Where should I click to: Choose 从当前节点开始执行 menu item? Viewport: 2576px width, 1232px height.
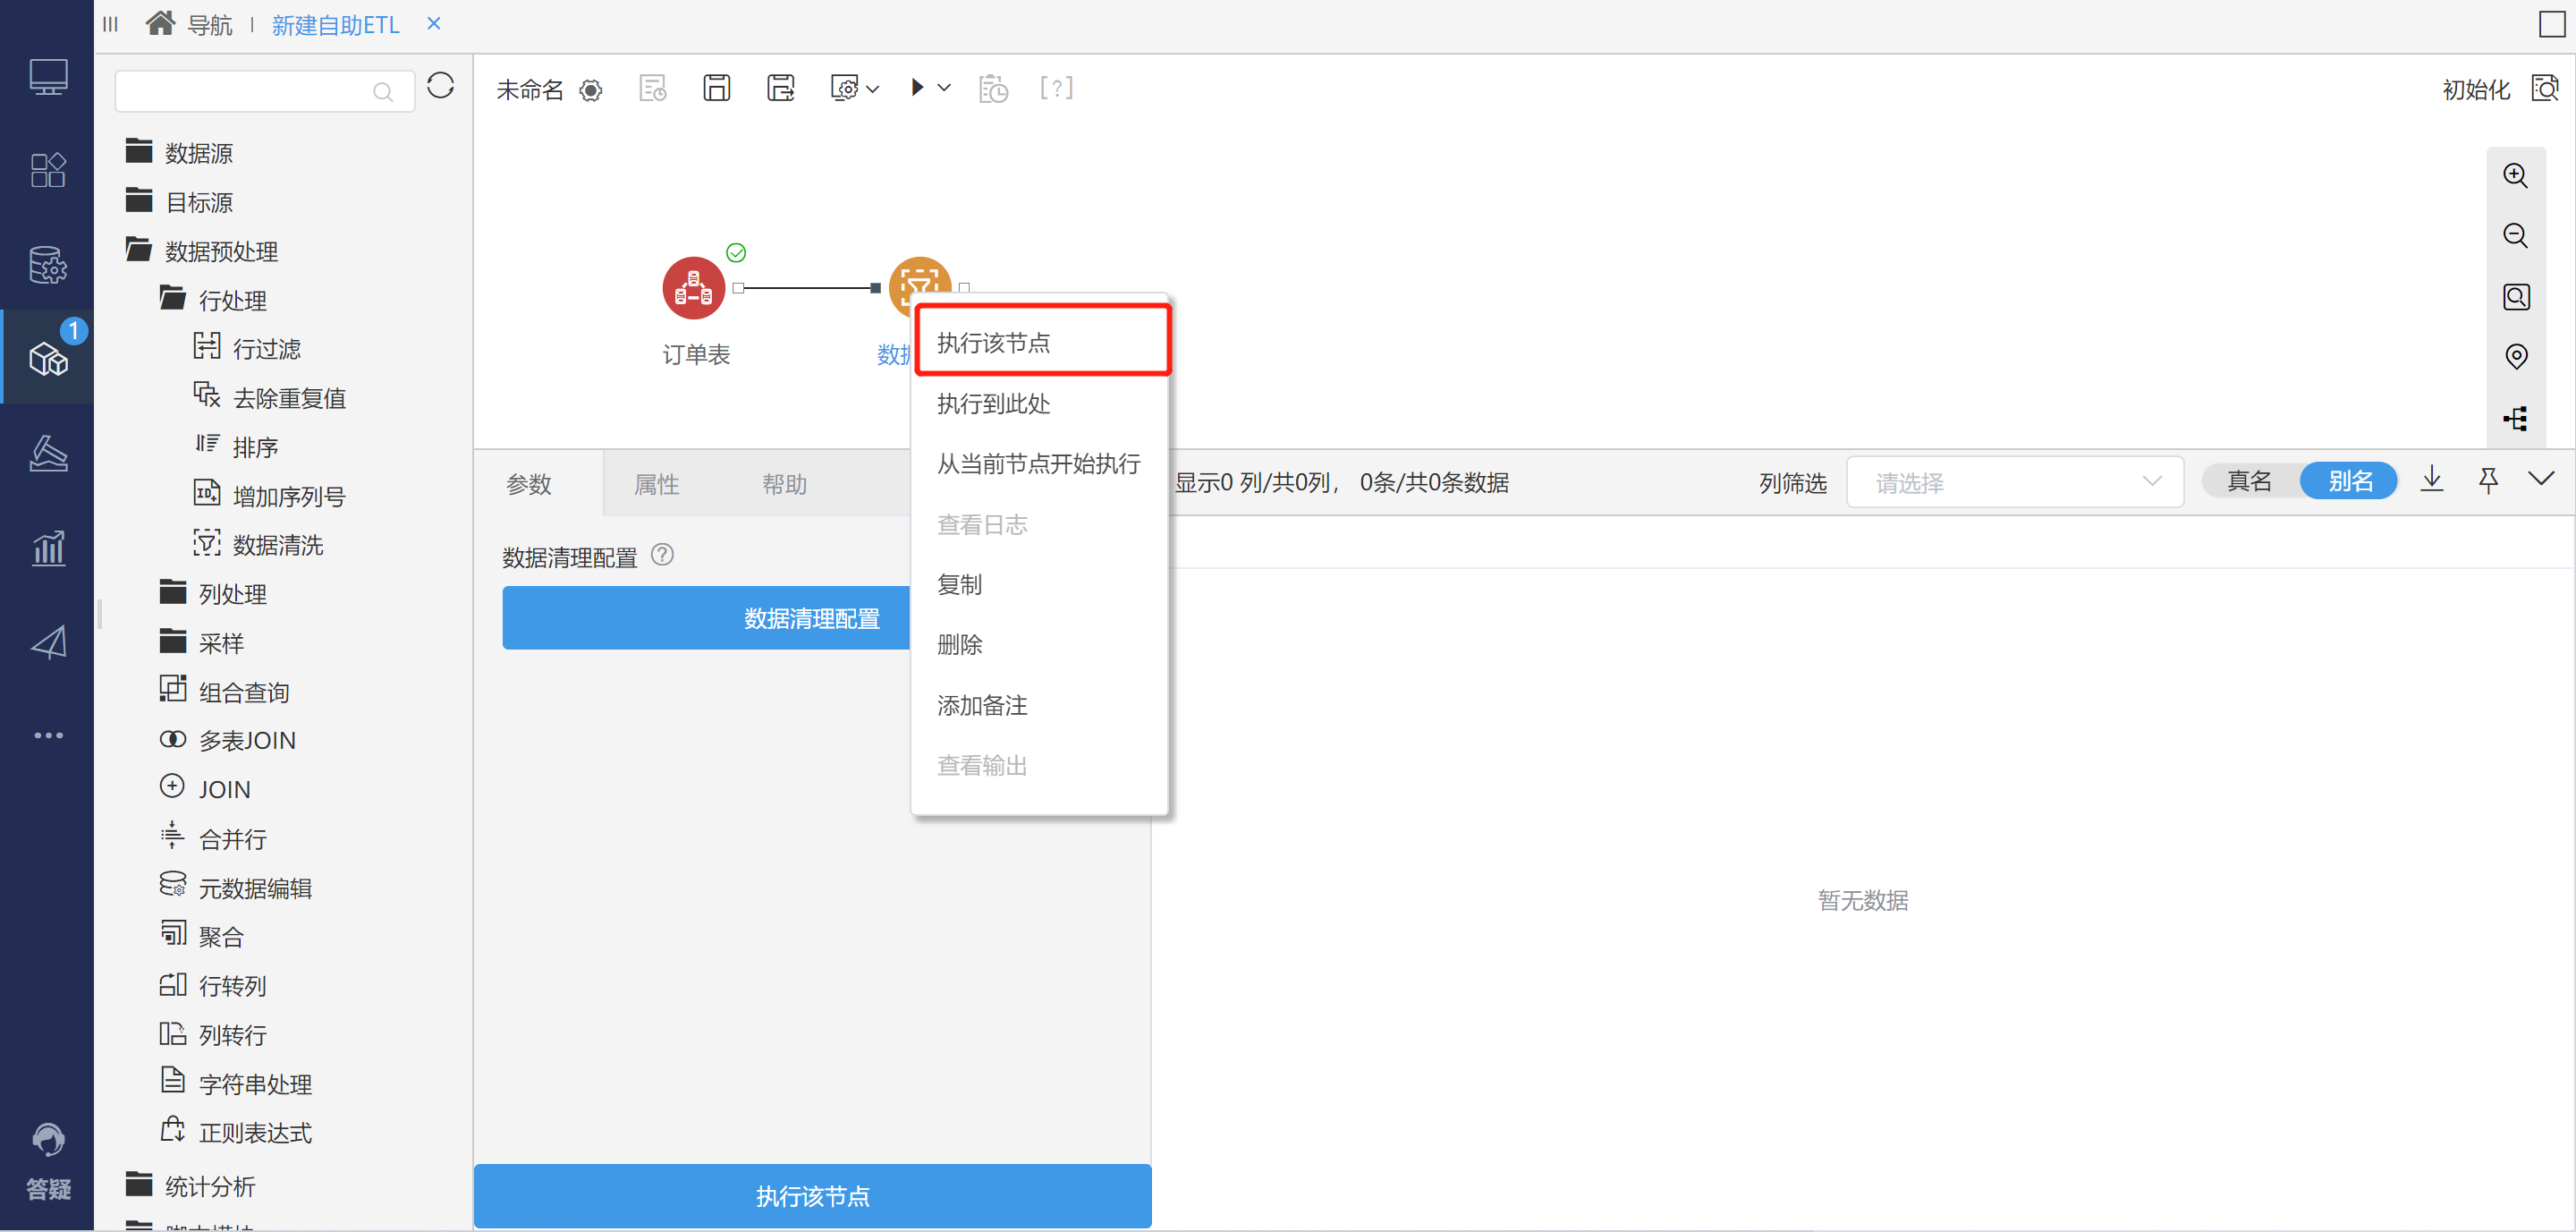click(x=1041, y=464)
